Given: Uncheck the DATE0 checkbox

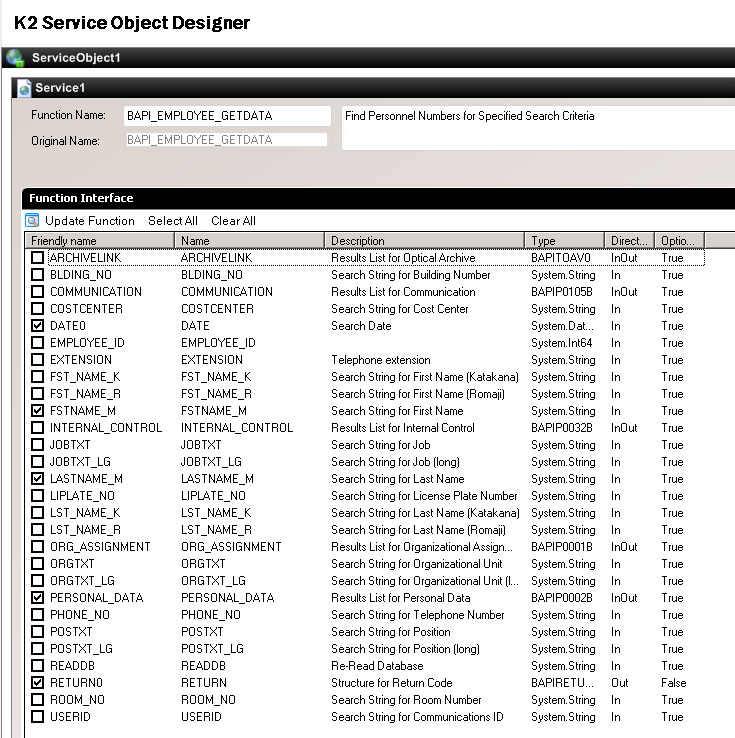Looking at the screenshot, I should pos(38,326).
